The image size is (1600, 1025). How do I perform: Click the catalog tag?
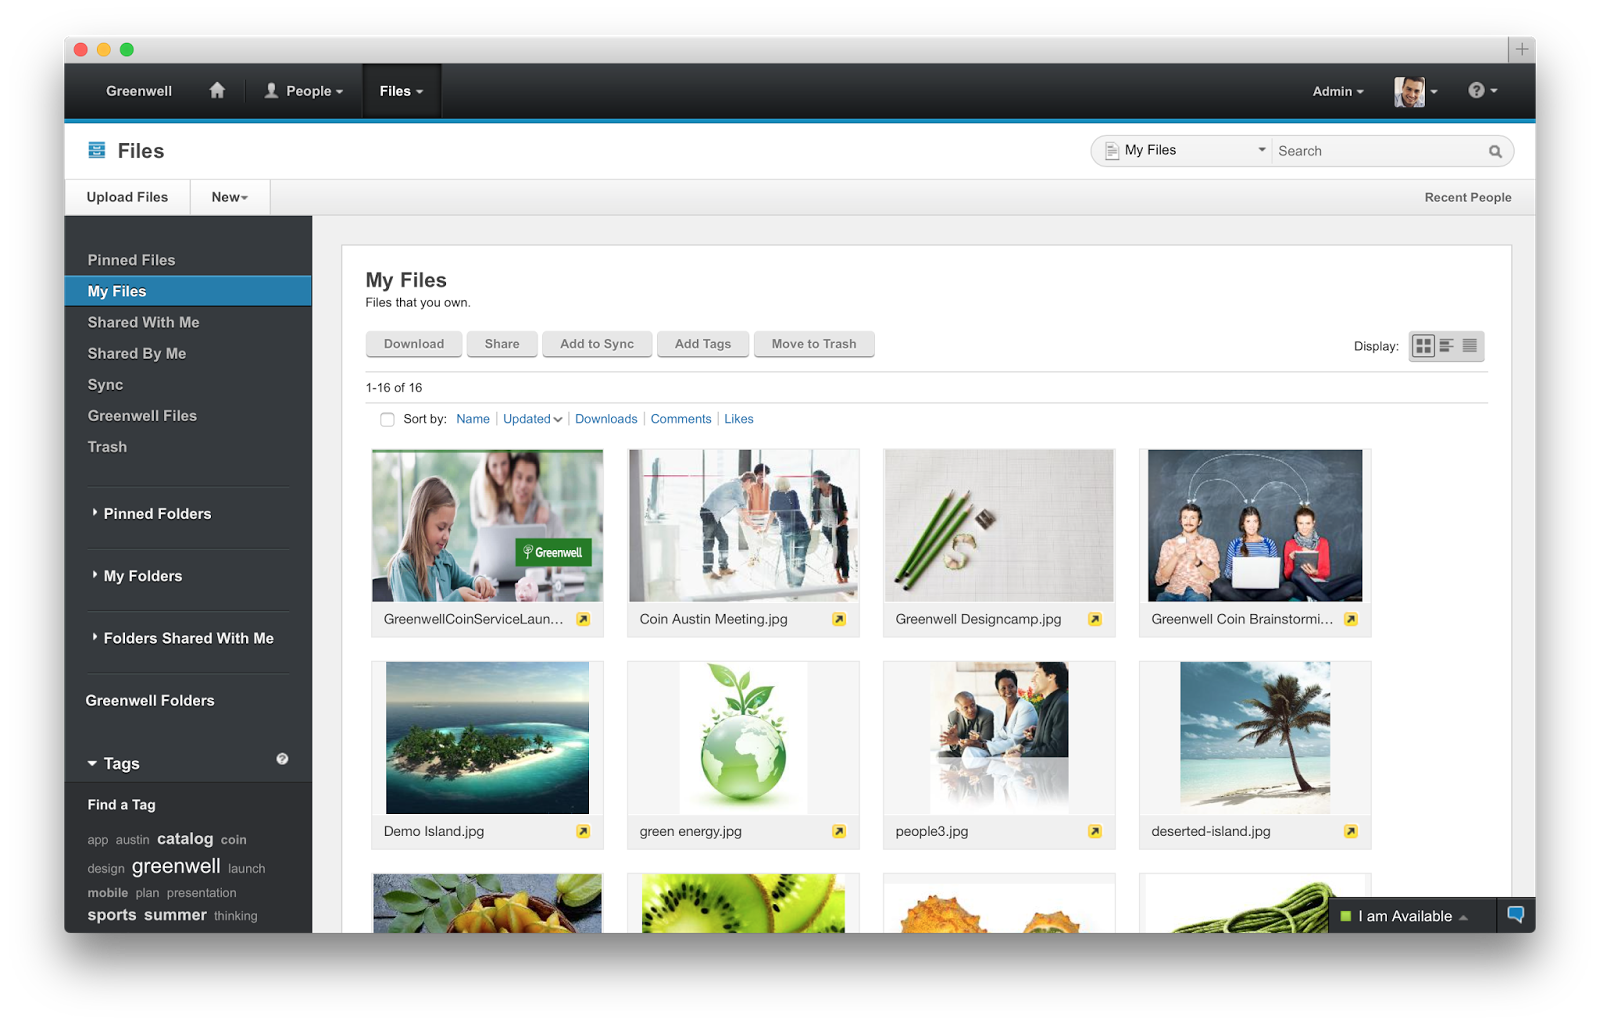[185, 839]
